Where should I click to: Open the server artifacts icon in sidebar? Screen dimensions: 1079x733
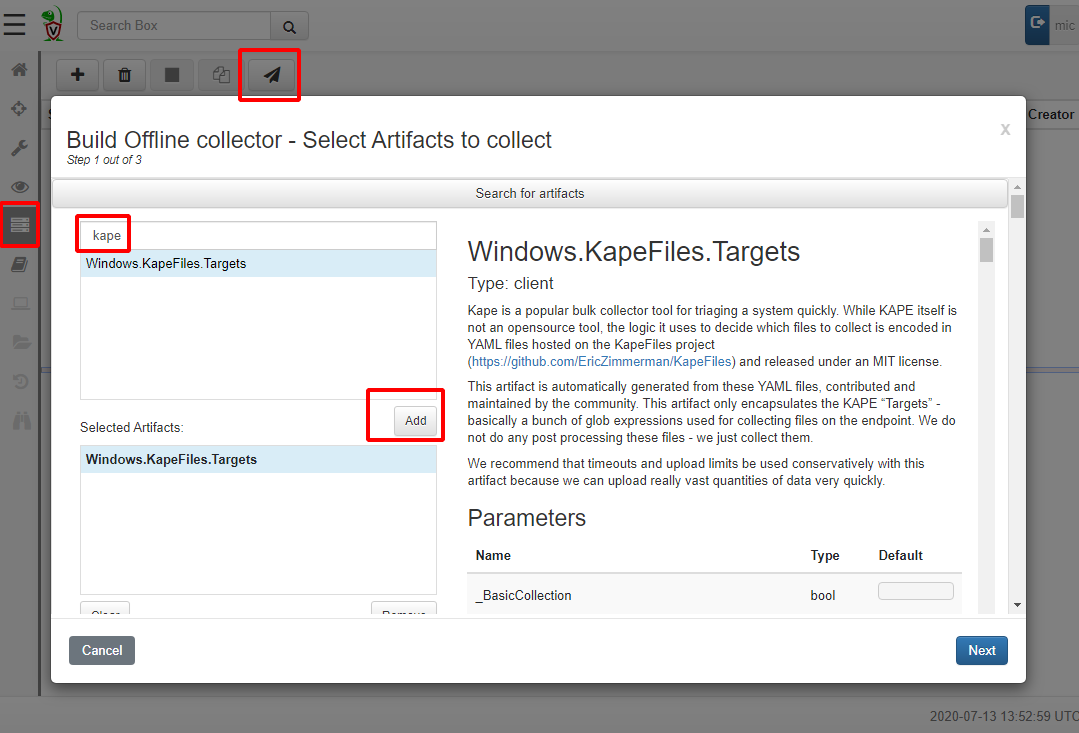20,226
